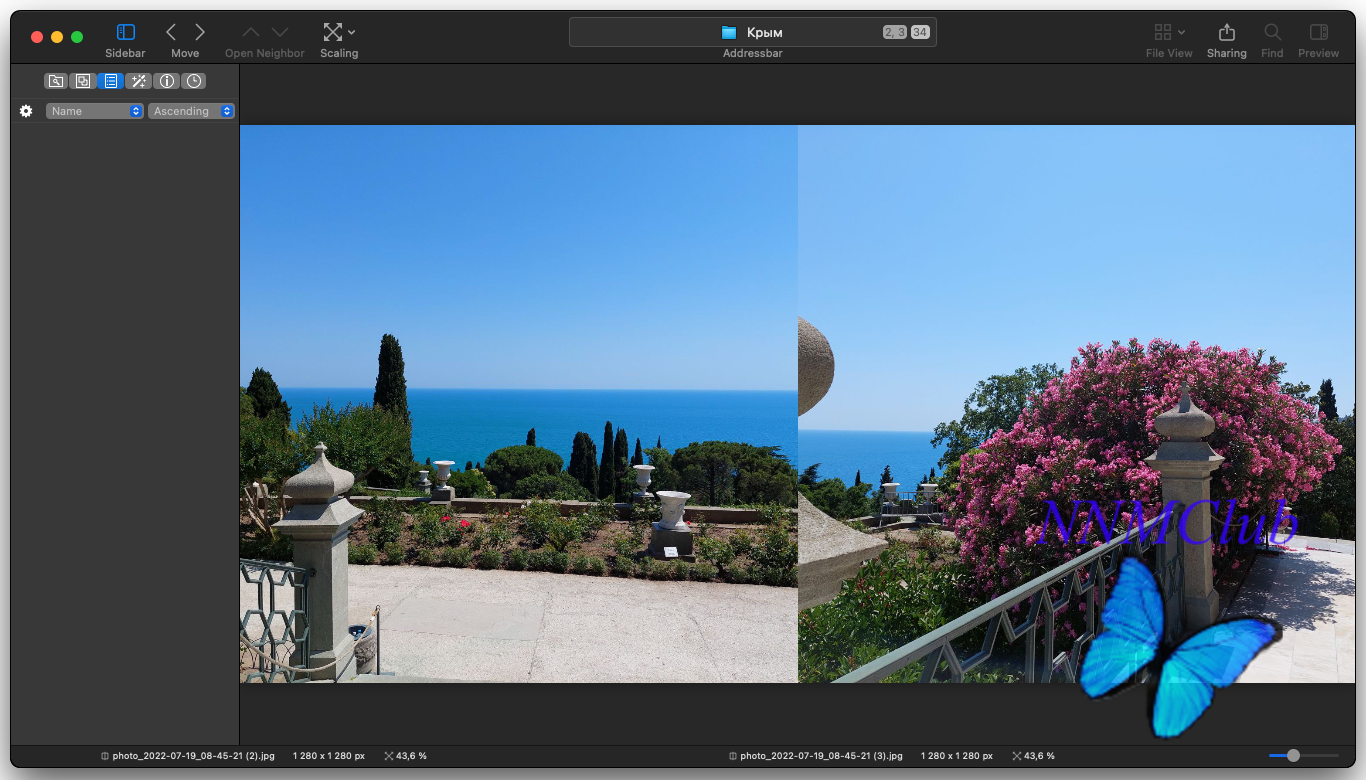Image resolution: width=1366 pixels, height=780 pixels.
Task: Select the magic wand effects tab
Action: pos(139,81)
